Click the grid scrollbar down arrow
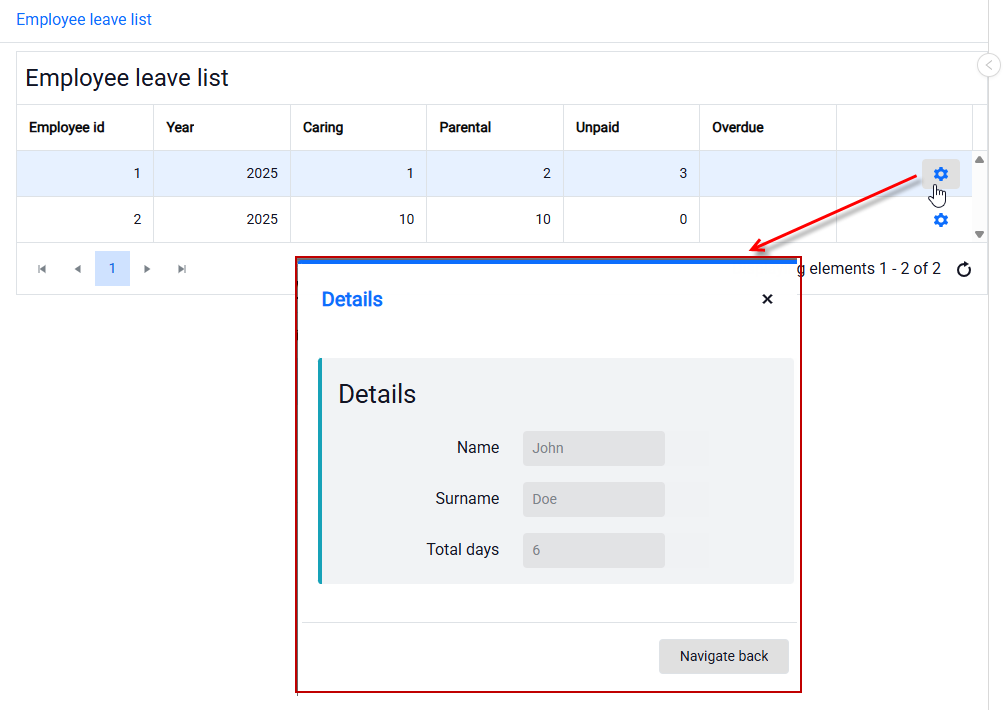 (x=979, y=234)
